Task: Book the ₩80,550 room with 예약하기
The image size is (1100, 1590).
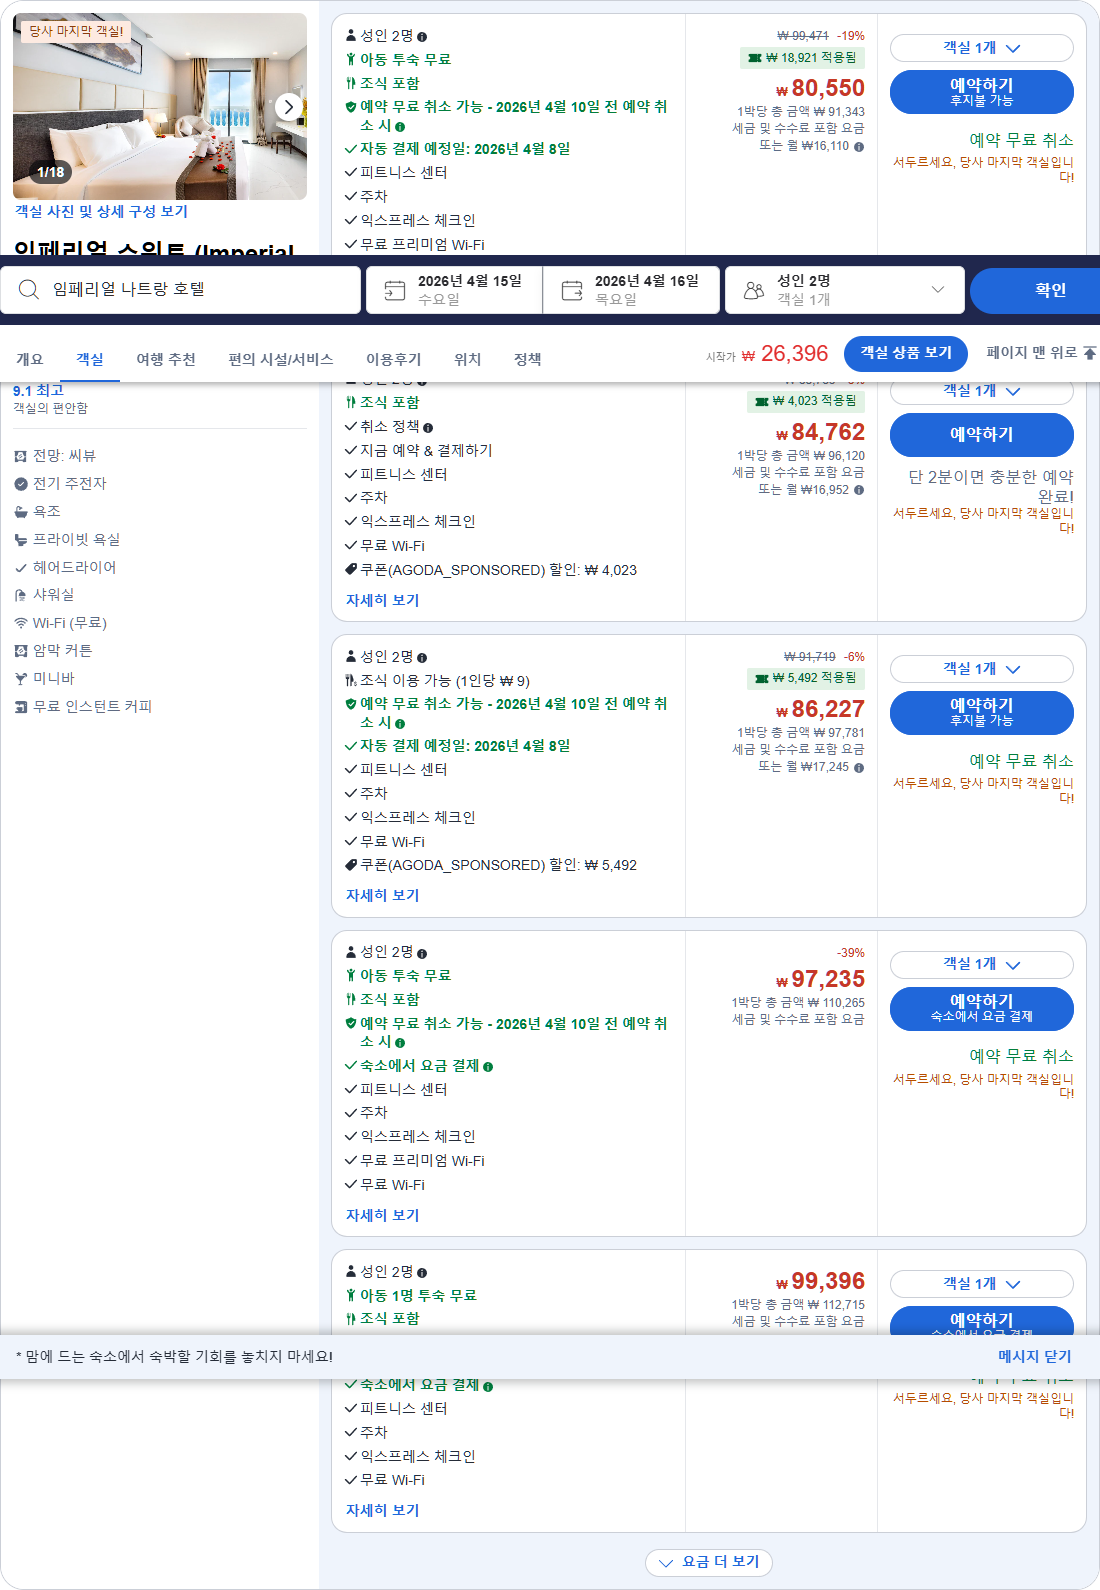Action: click(x=982, y=92)
